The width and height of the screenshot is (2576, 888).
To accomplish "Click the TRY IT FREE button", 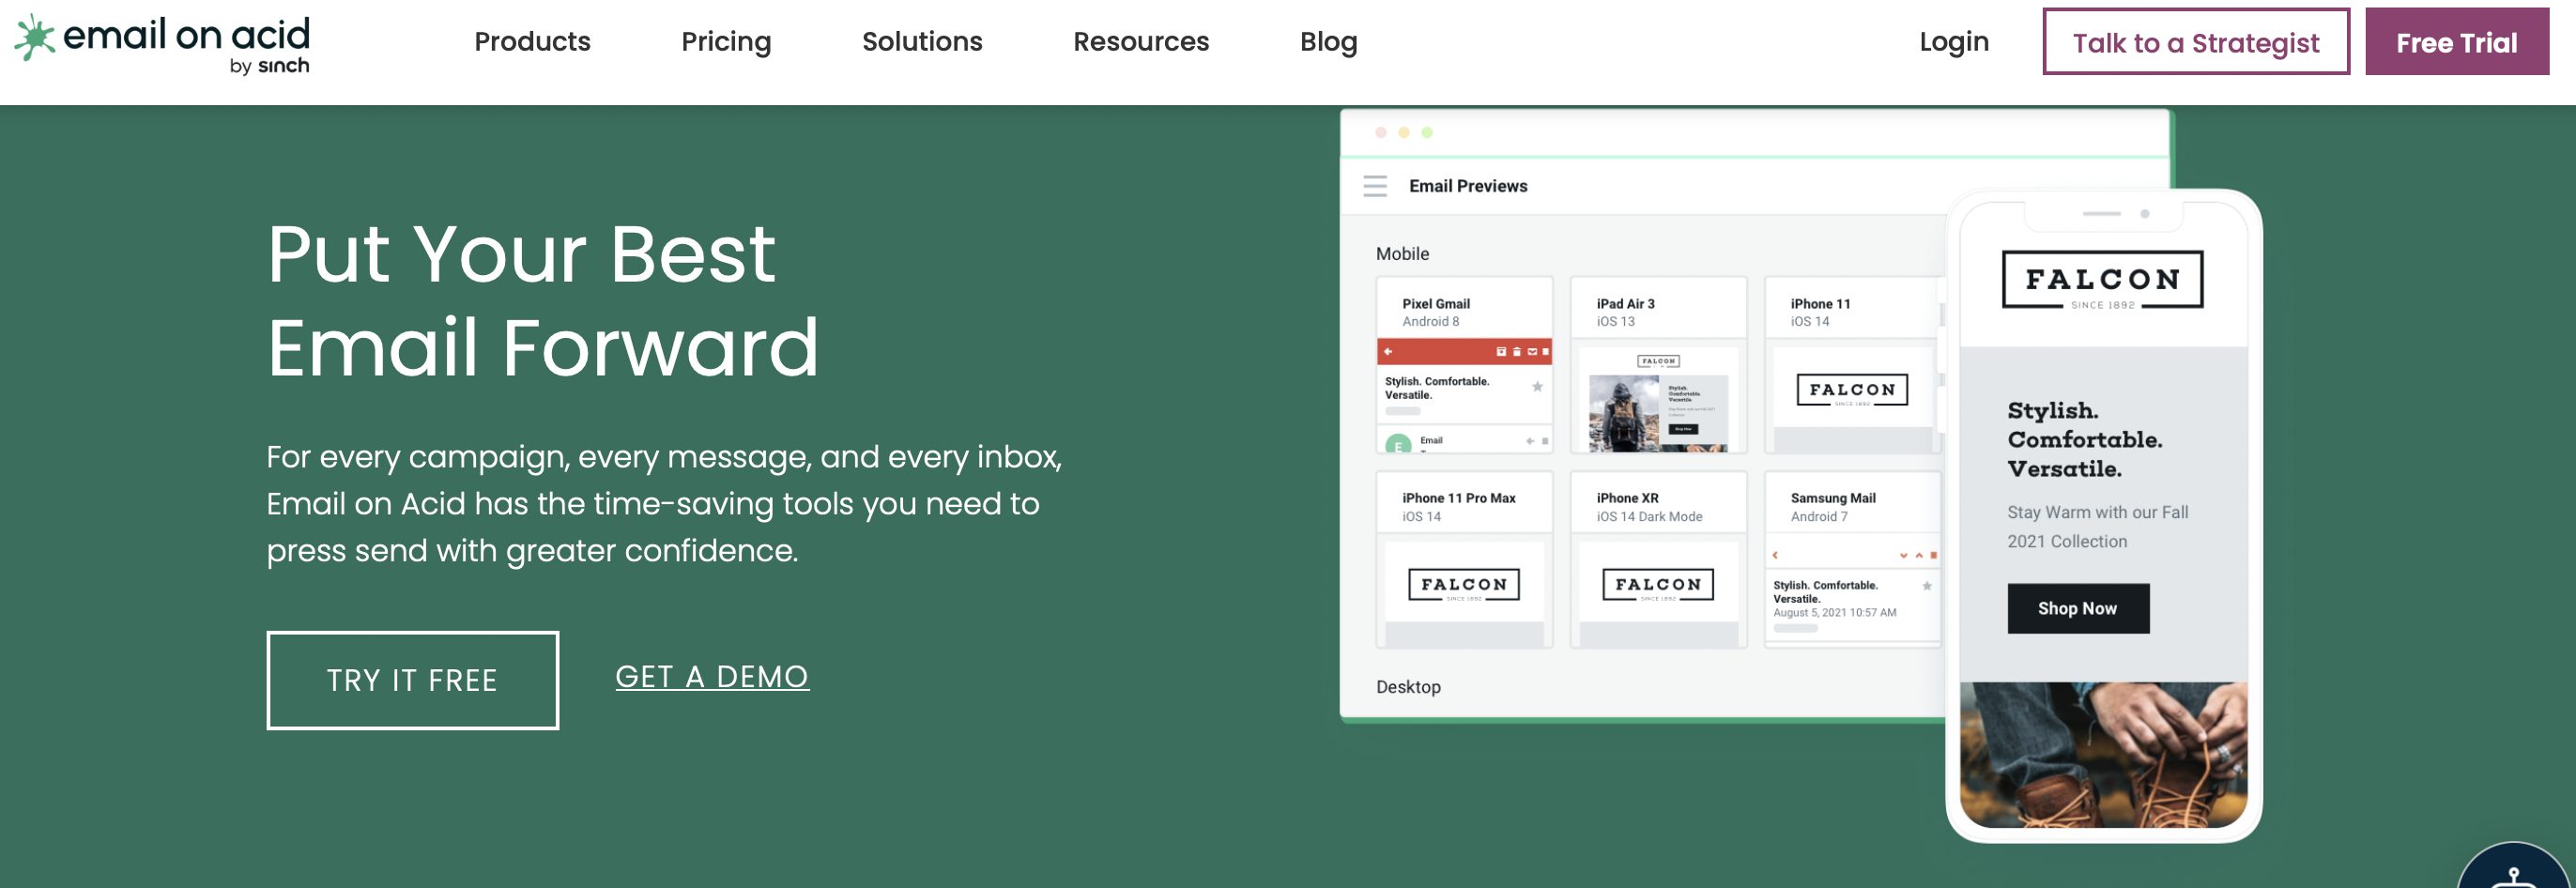I will coord(413,680).
